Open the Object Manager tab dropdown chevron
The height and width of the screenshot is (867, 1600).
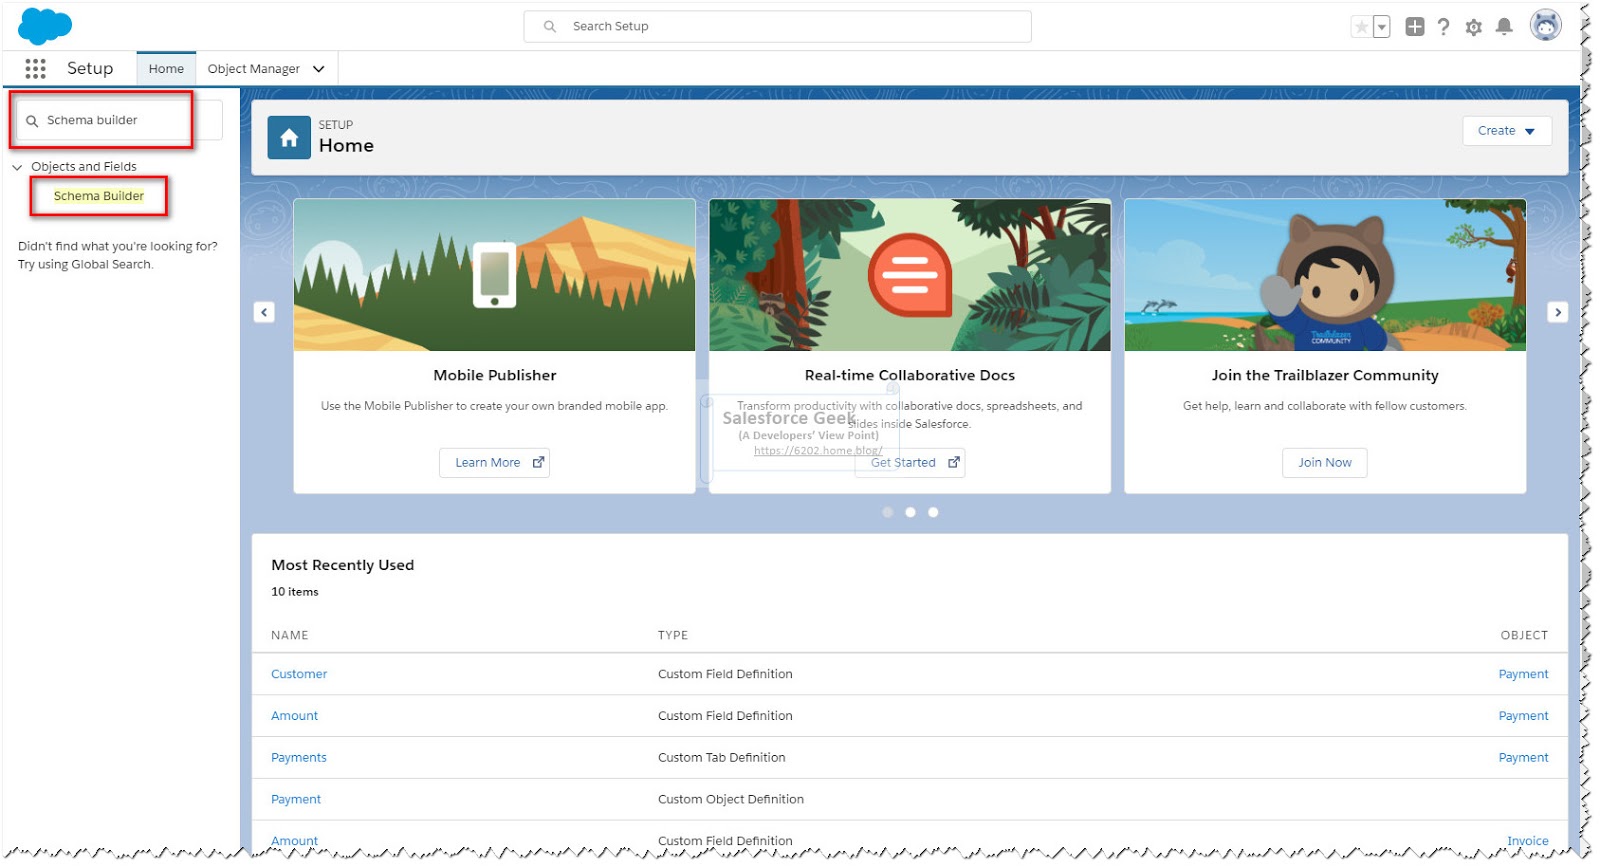click(318, 69)
